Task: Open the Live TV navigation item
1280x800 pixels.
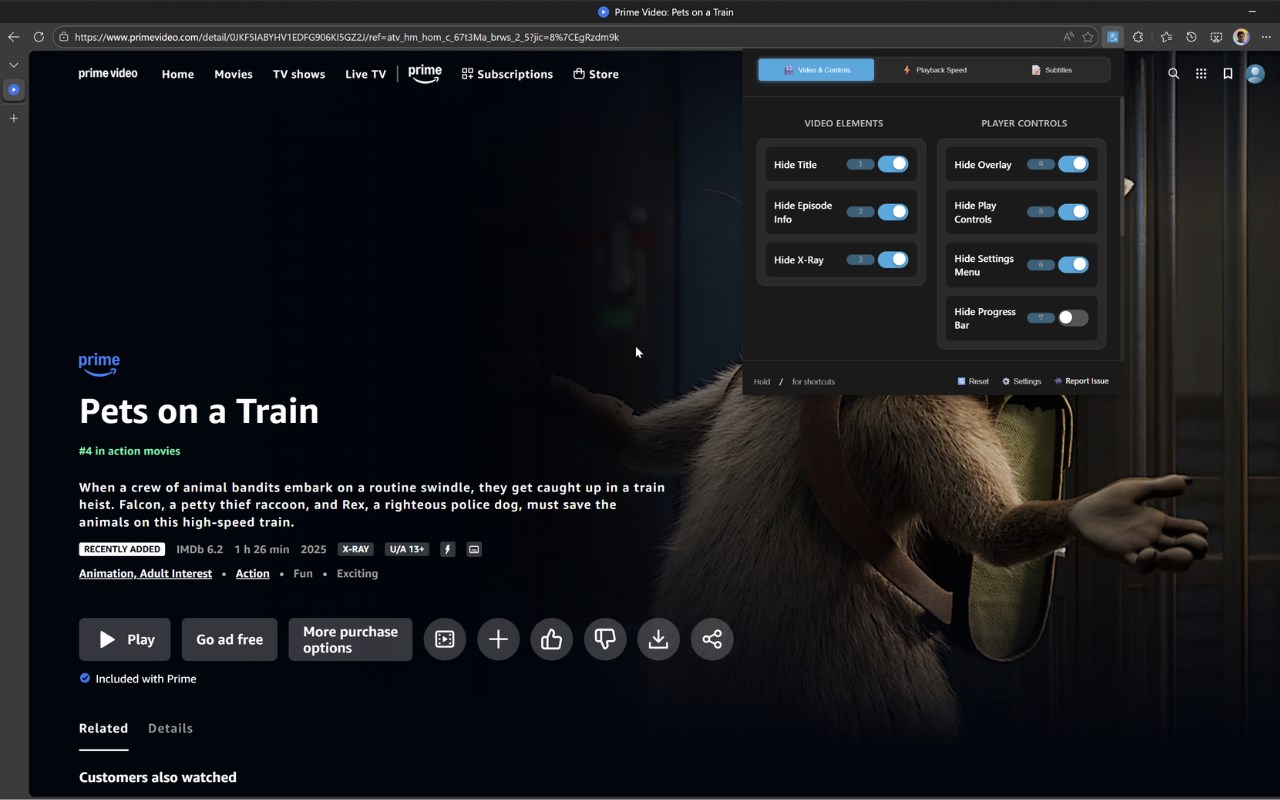Action: (366, 74)
